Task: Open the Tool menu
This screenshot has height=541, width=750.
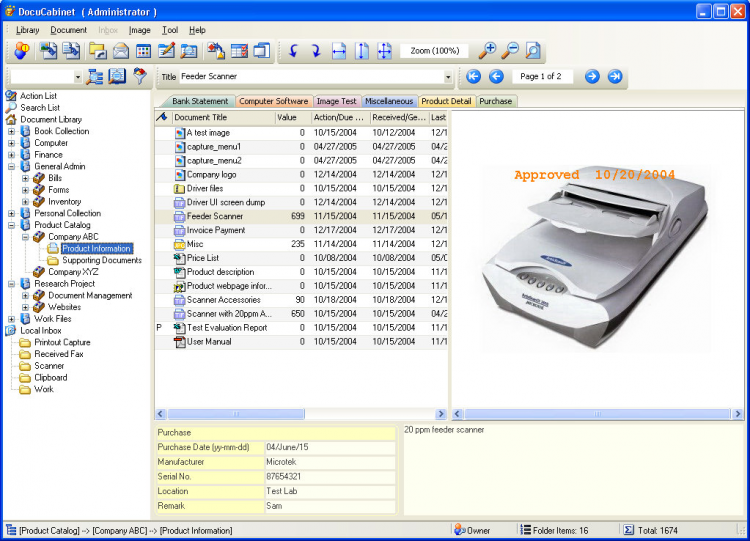Action: [170, 30]
